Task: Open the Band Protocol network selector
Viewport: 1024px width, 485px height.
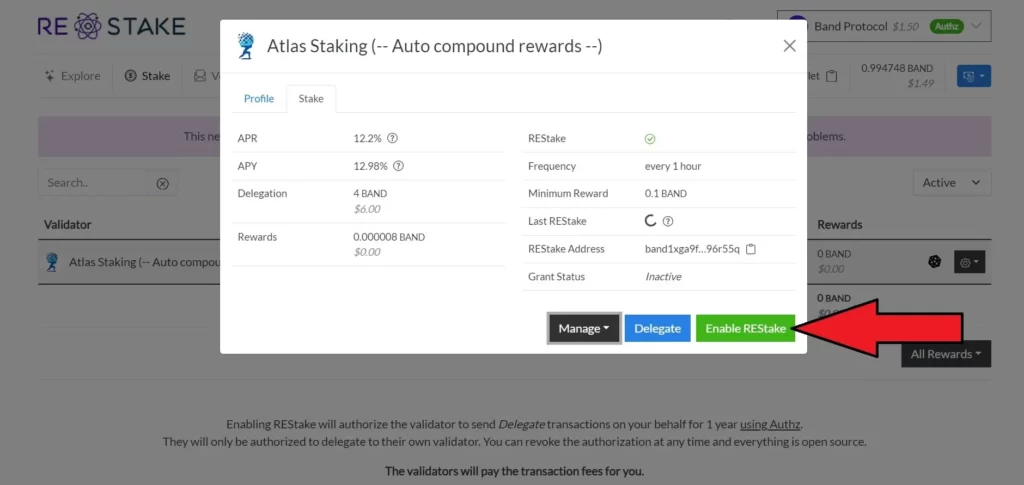Action: tap(884, 27)
